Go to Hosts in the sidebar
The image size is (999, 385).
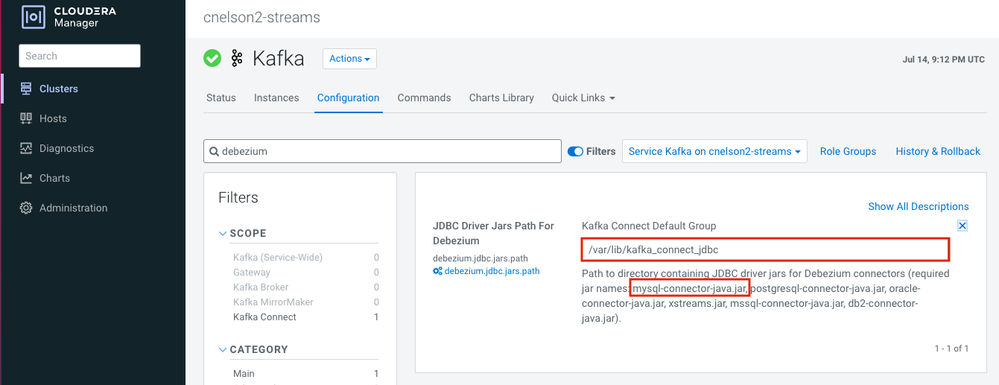53,119
